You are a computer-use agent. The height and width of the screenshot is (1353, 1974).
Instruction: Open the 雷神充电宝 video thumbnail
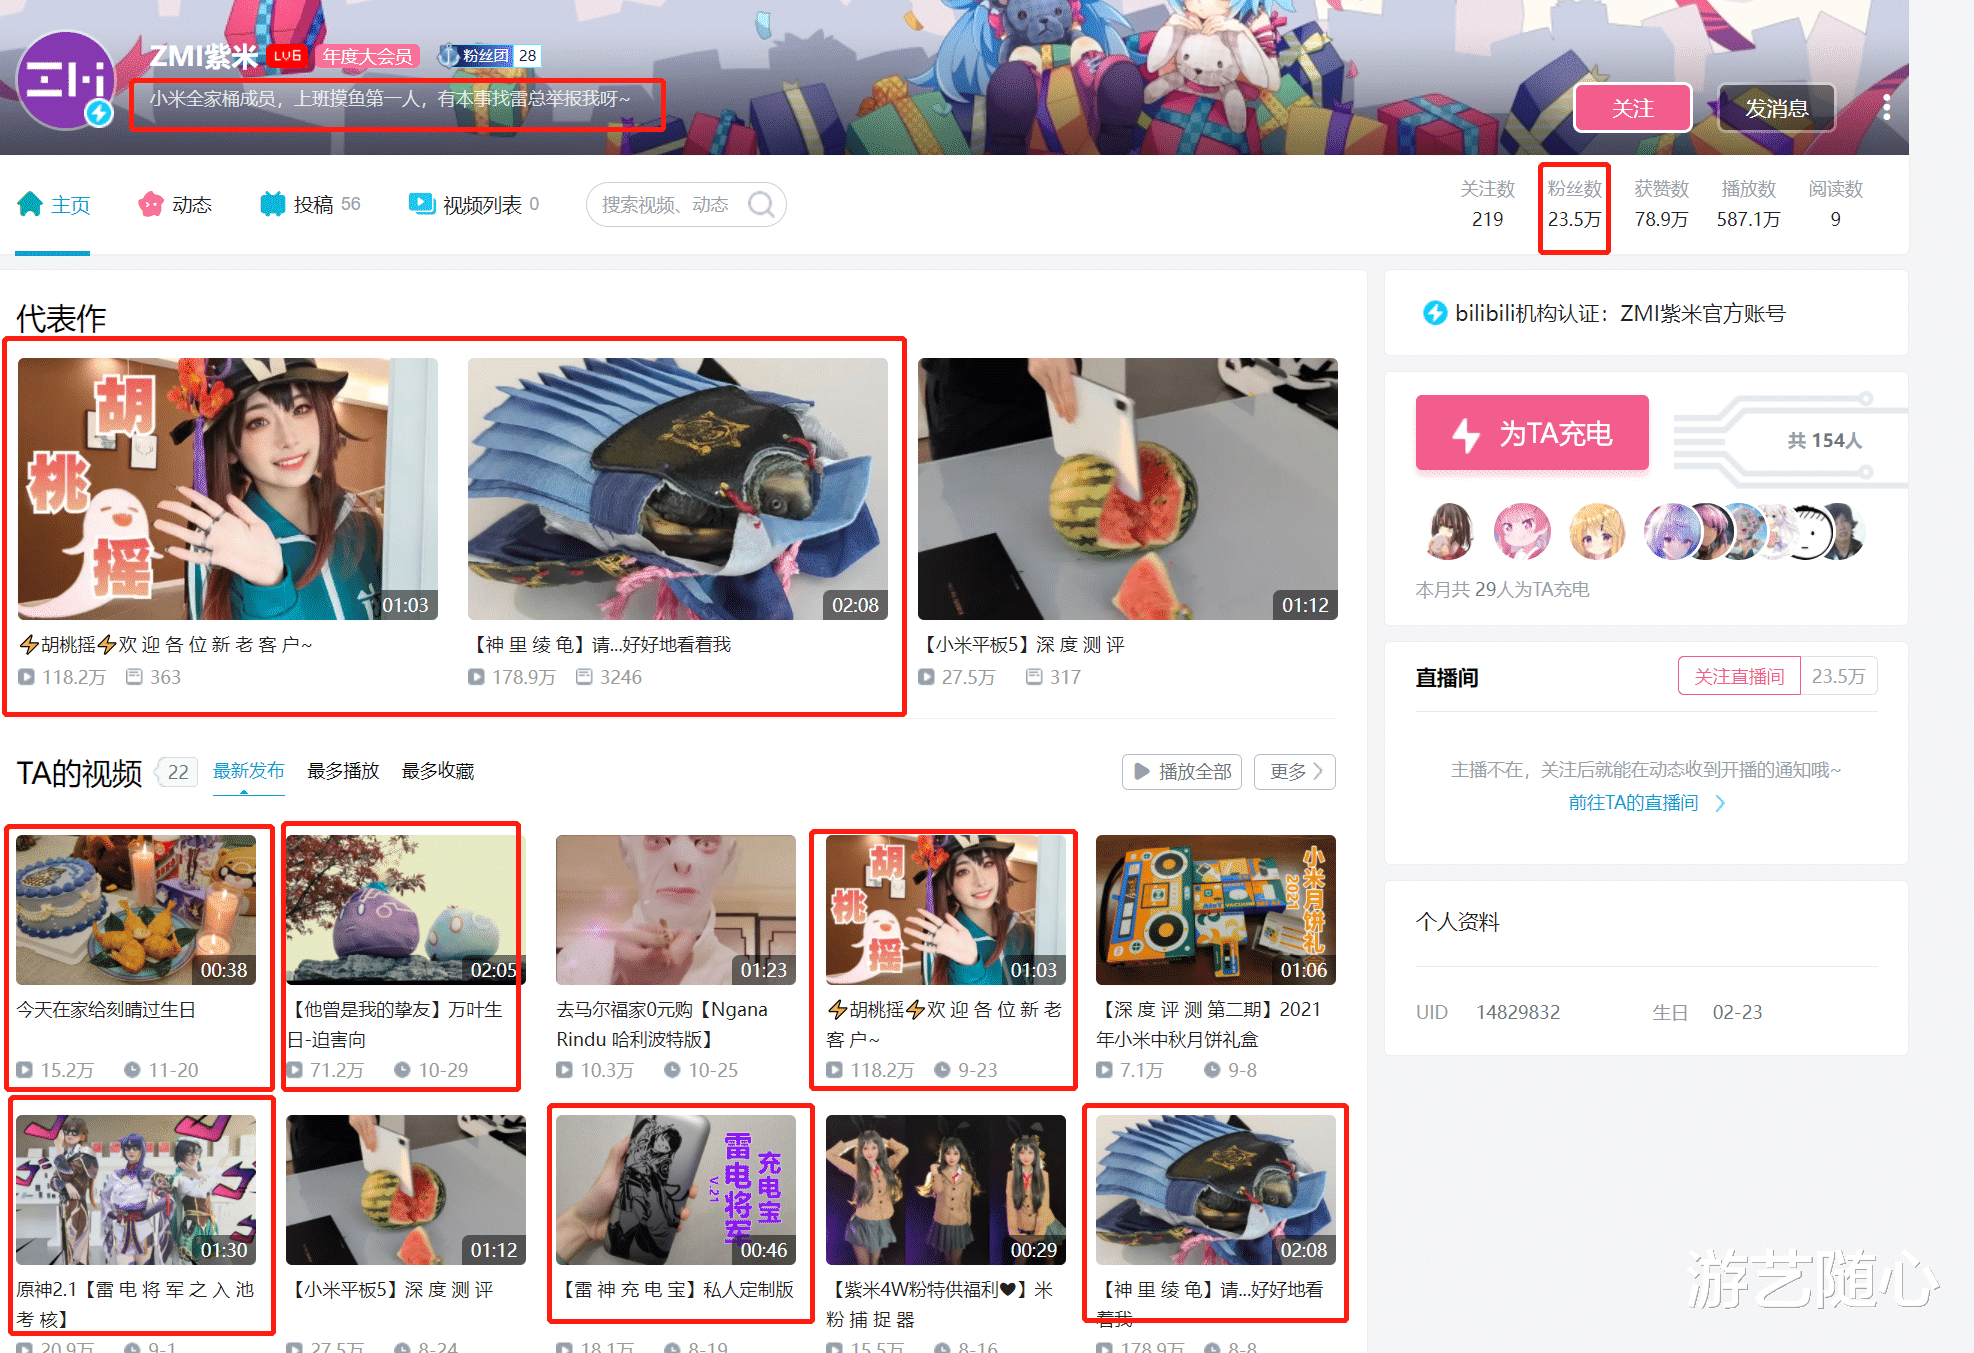click(x=676, y=1190)
